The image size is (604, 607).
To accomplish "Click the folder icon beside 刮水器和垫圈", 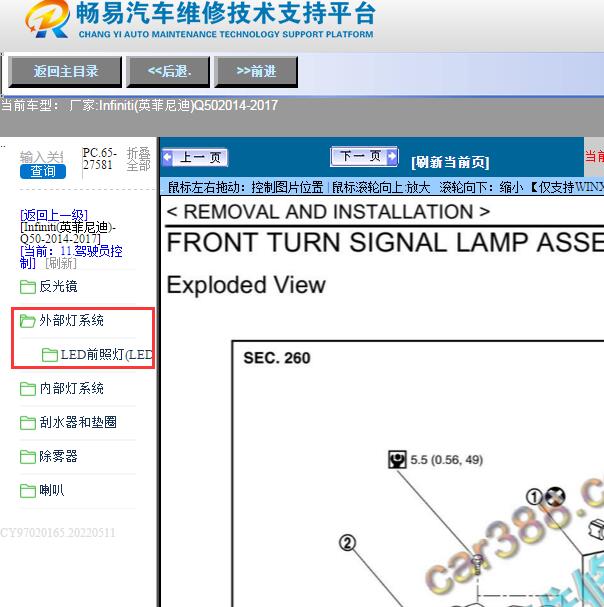I will (x=27, y=423).
